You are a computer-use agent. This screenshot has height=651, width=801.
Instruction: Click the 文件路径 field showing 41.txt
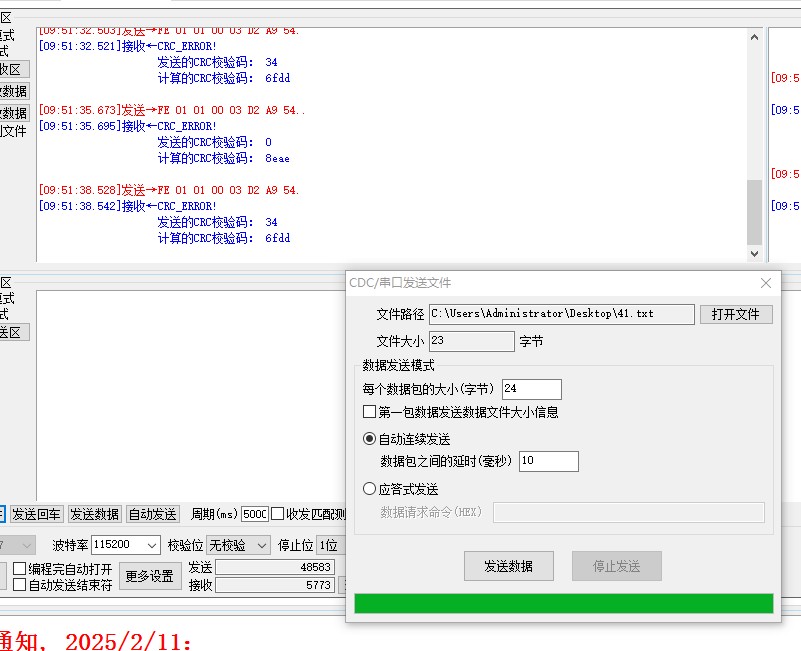(x=561, y=314)
